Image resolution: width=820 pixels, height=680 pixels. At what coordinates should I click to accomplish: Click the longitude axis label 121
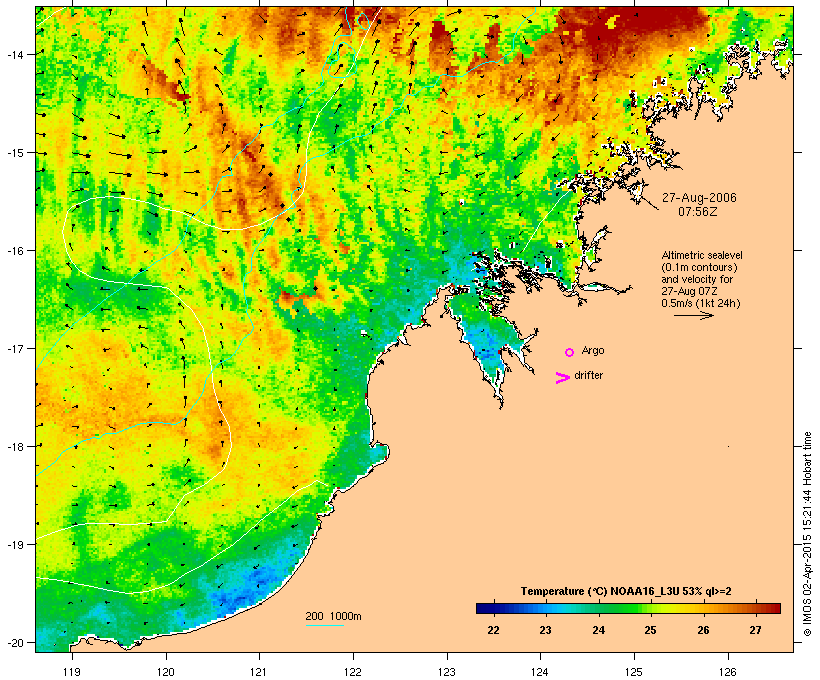click(259, 672)
